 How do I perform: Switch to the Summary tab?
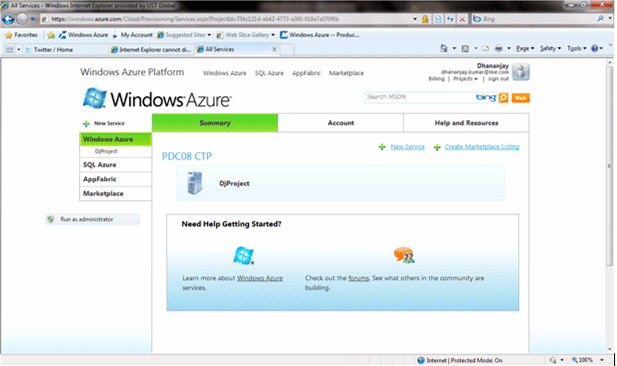click(215, 123)
